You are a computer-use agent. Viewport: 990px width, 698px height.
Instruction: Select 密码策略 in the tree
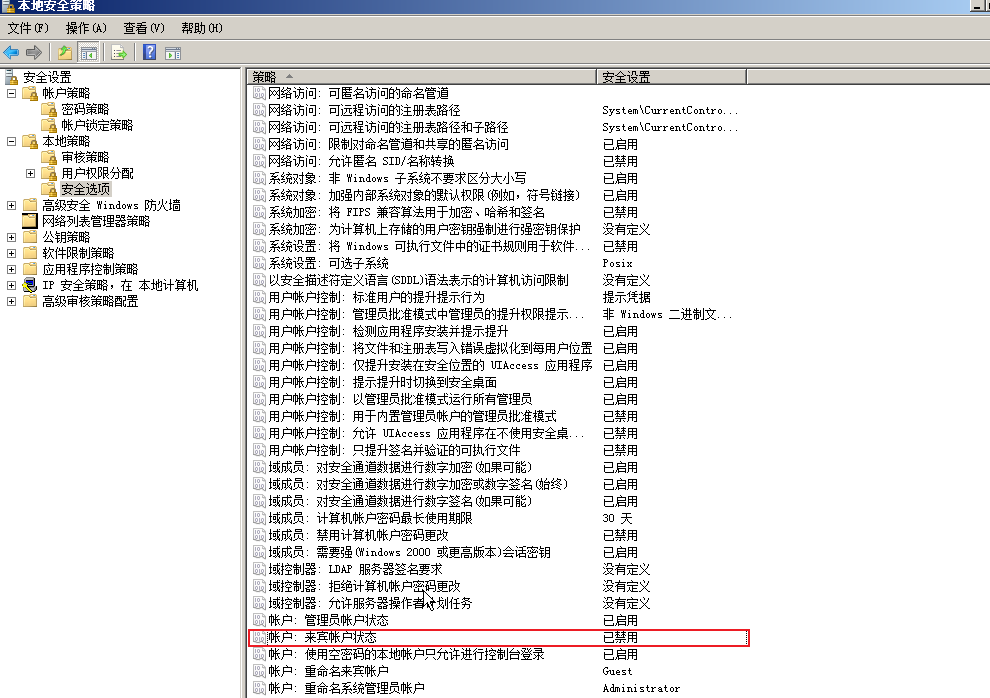tap(85, 110)
